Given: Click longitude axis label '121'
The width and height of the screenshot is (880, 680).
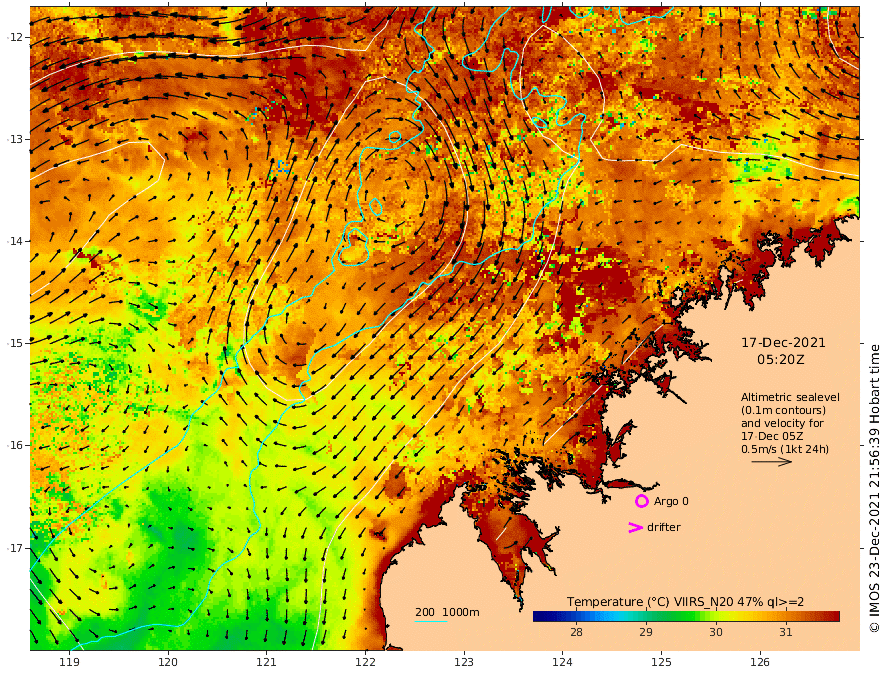Looking at the screenshot, I should click(267, 662).
